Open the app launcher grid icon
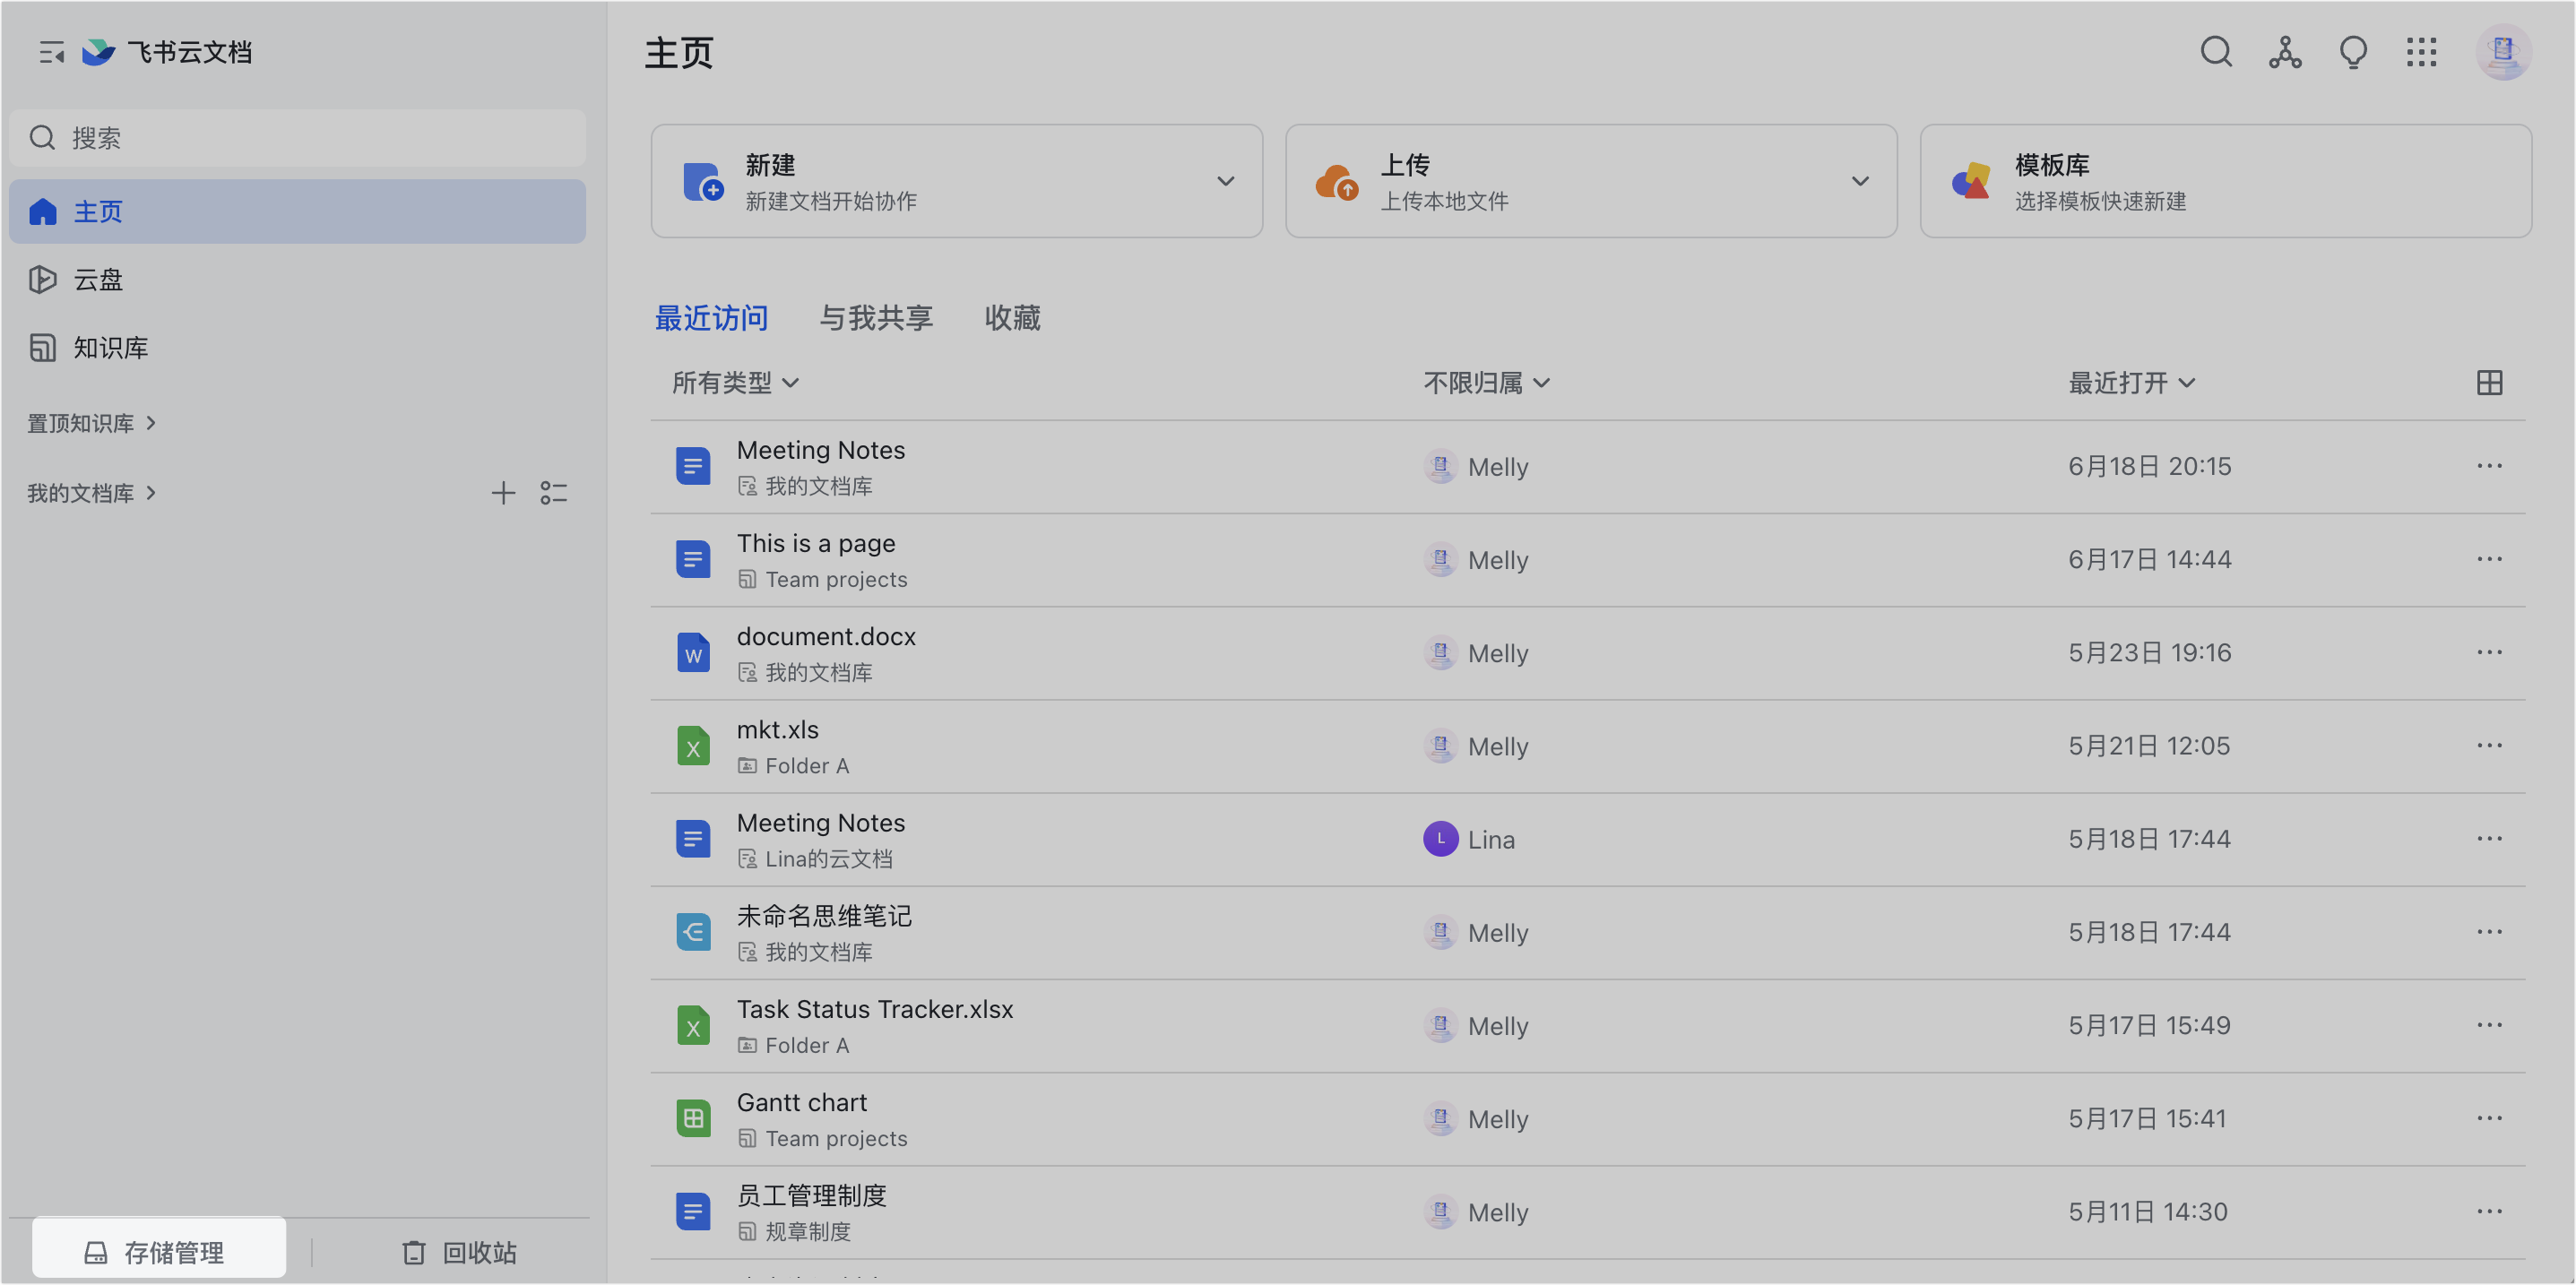 pos(2421,52)
